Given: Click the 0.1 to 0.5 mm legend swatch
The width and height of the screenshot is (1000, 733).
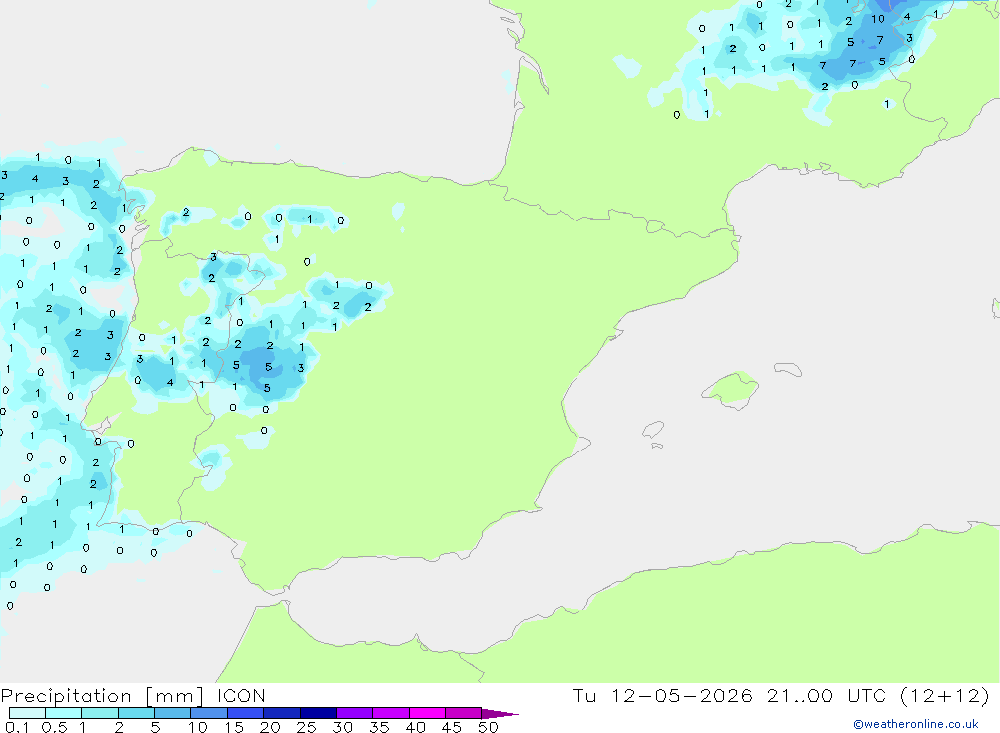Looking at the screenshot, I should [27, 713].
